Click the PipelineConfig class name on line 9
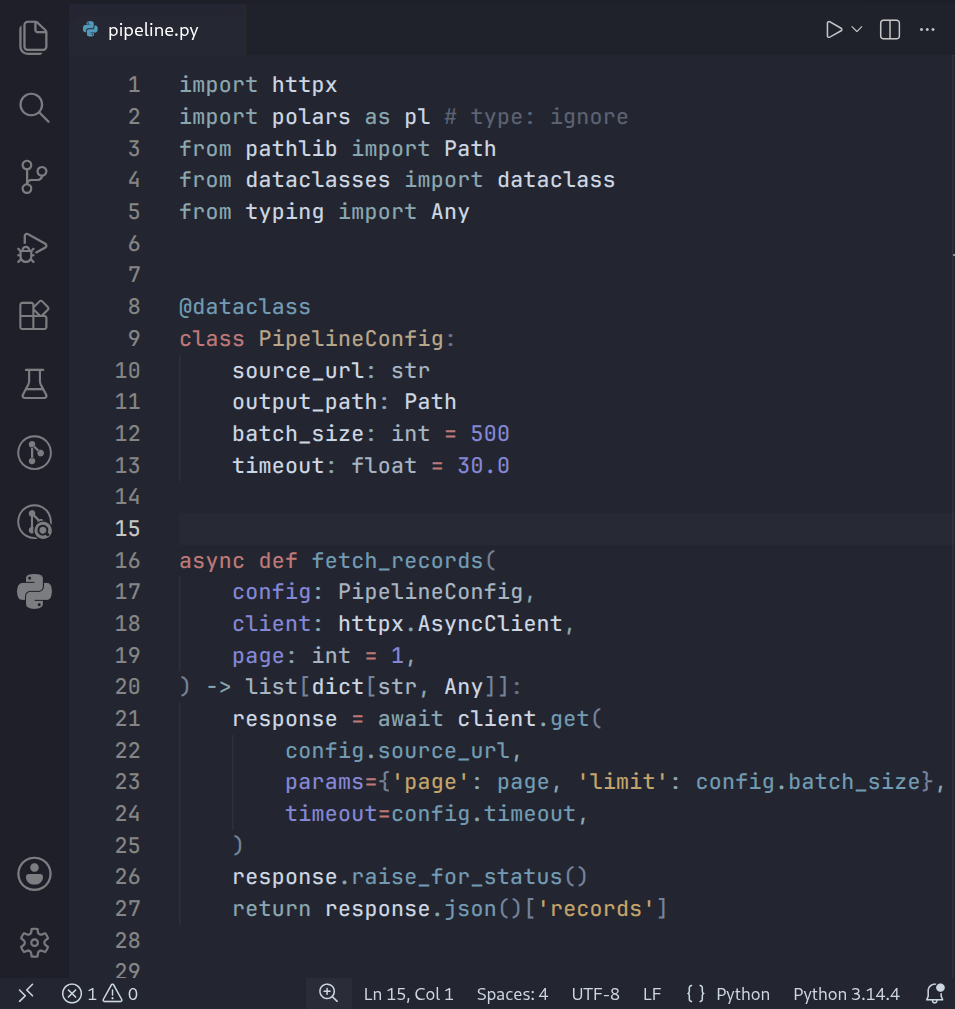Viewport: 955px width, 1009px height. pos(351,338)
